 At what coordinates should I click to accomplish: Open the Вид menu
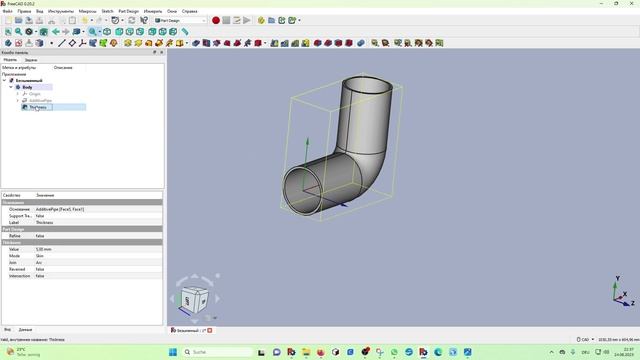coord(40,11)
